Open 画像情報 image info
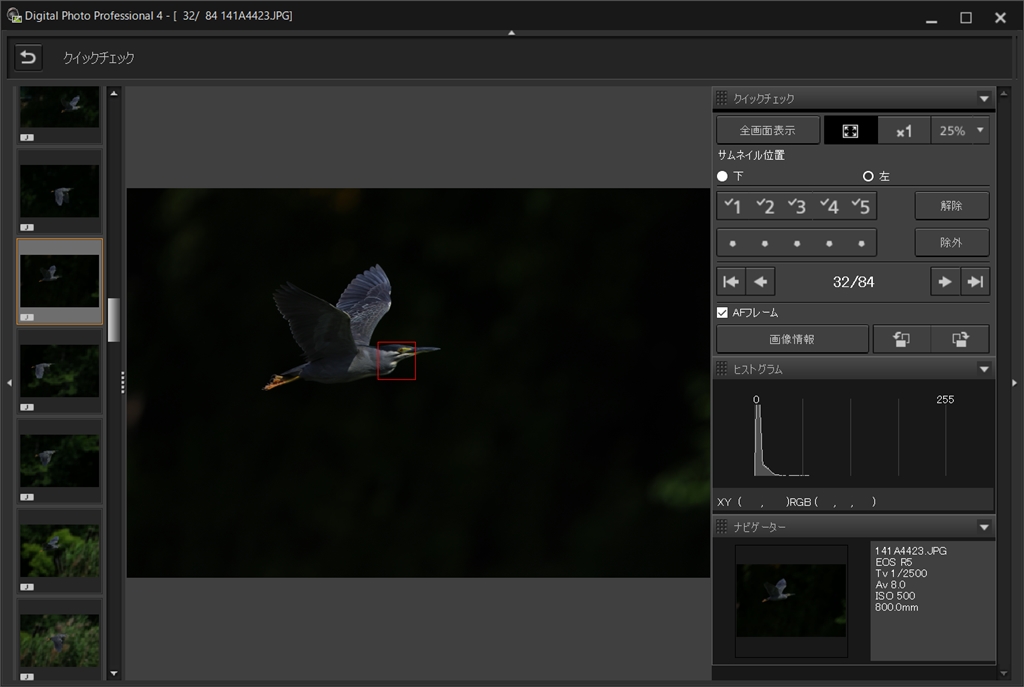The height and width of the screenshot is (687, 1024). tap(792, 339)
